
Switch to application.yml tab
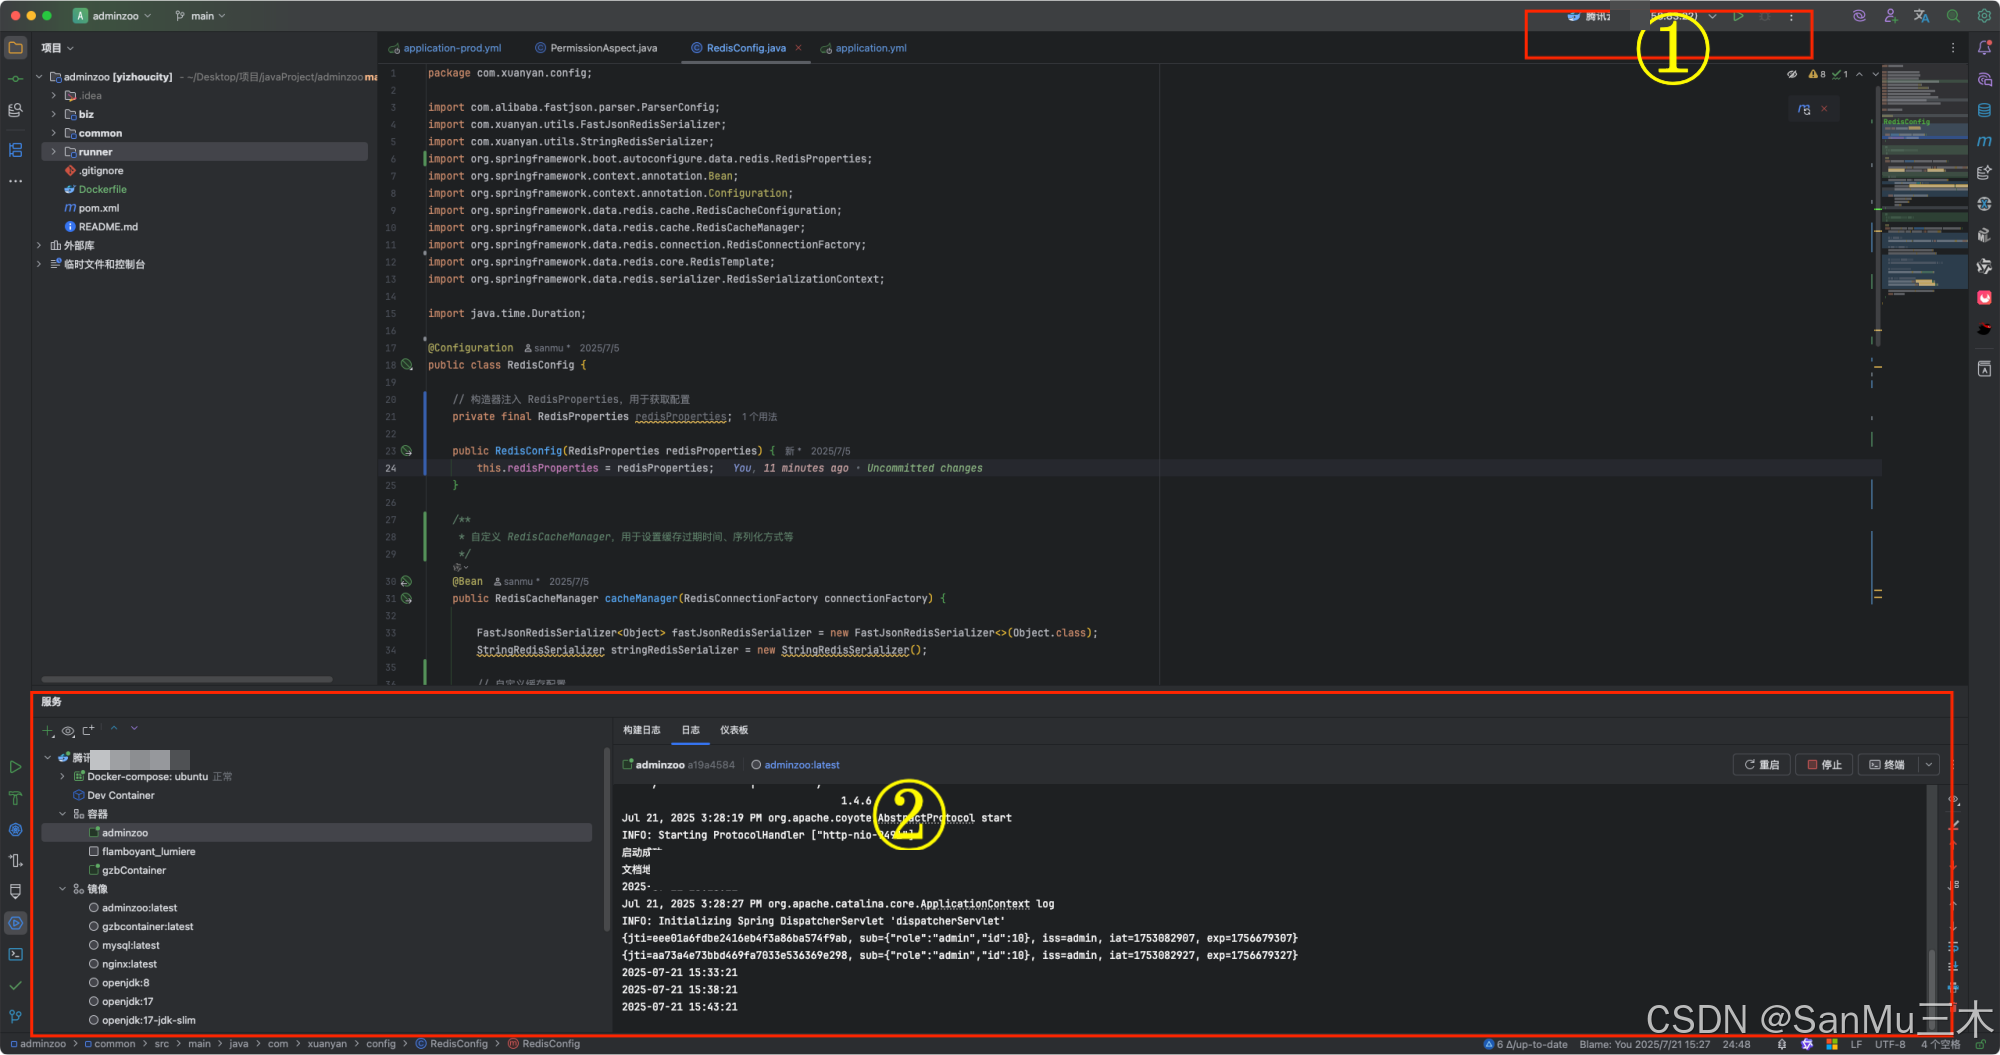pos(864,48)
